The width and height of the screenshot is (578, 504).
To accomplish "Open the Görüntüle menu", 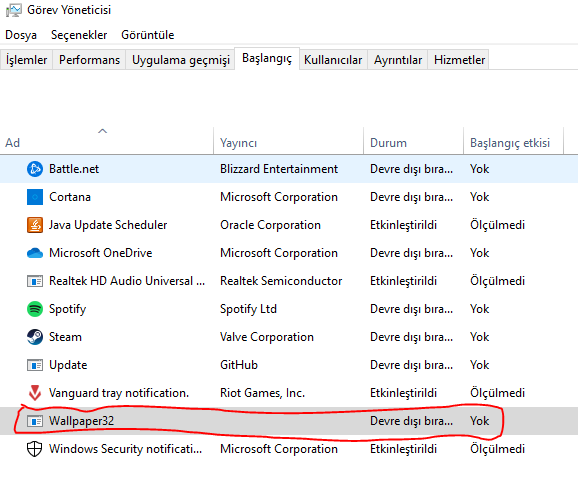I will coord(147,35).
